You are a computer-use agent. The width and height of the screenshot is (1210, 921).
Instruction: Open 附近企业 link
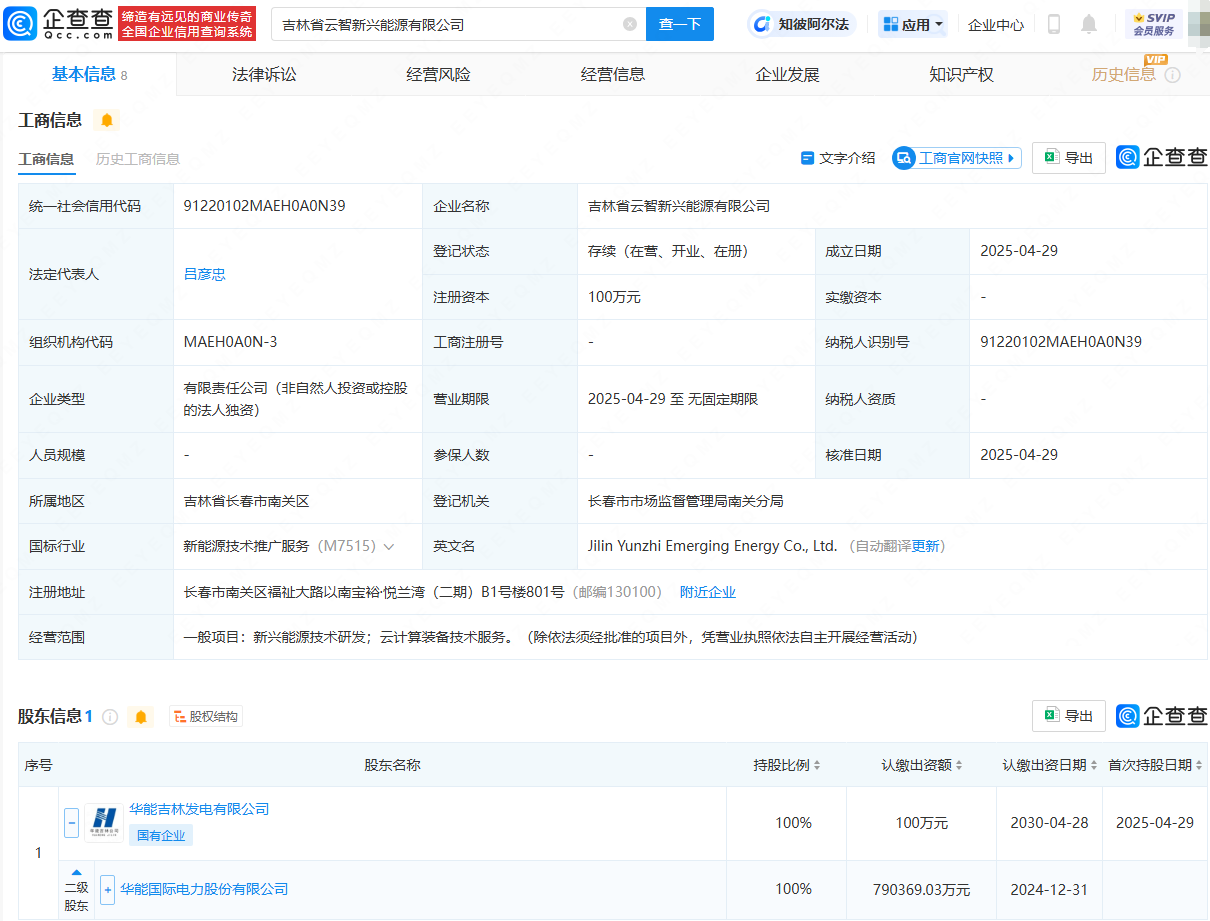708,592
